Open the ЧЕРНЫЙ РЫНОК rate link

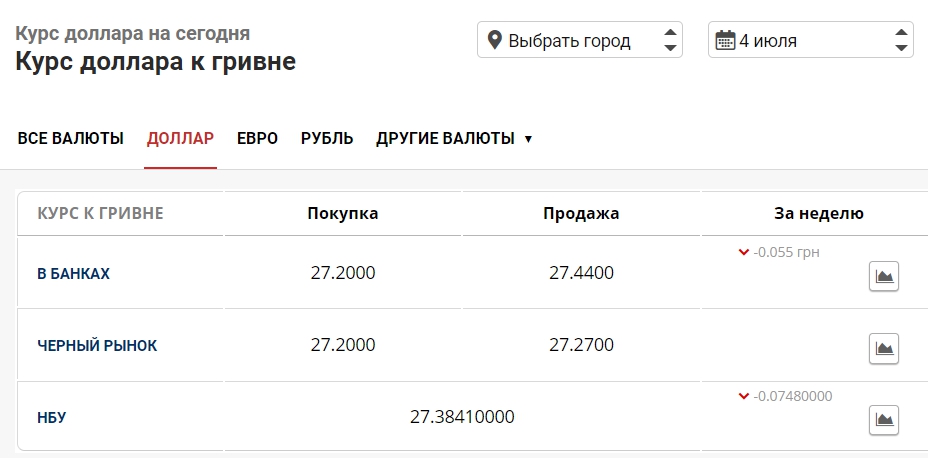click(97, 345)
